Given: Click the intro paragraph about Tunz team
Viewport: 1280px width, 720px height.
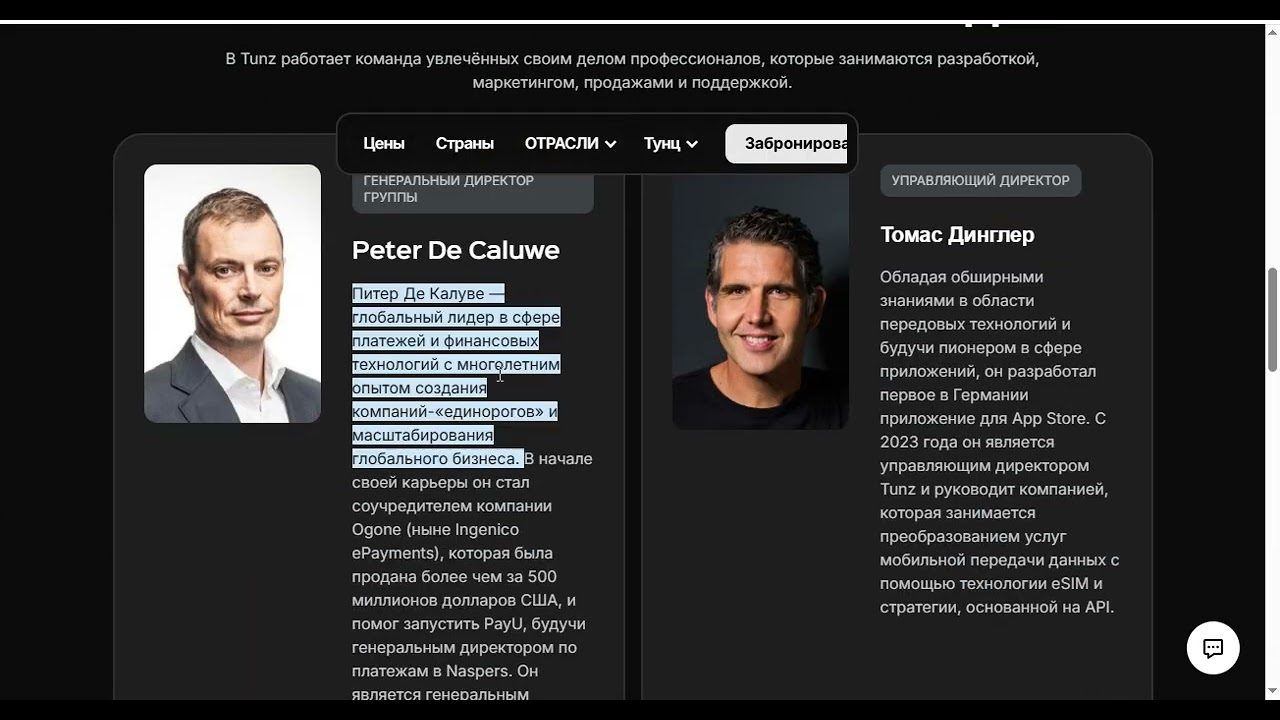Looking at the screenshot, I should [632, 70].
